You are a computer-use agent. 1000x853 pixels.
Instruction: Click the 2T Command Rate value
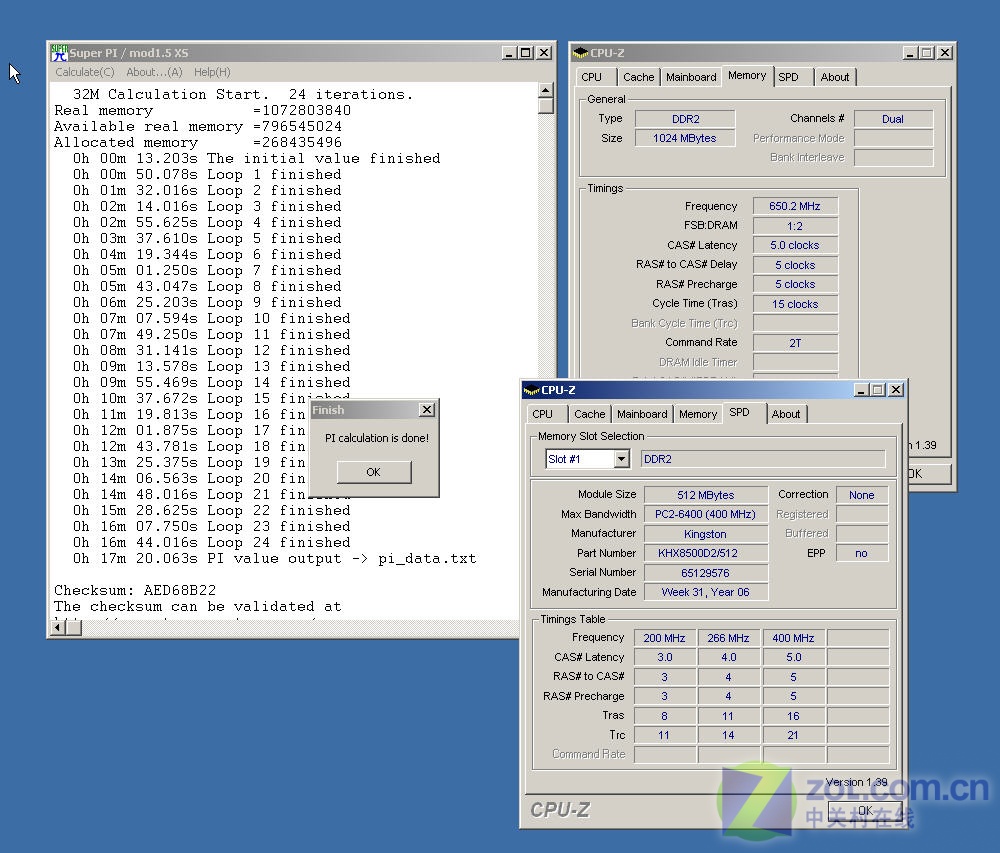tap(795, 343)
